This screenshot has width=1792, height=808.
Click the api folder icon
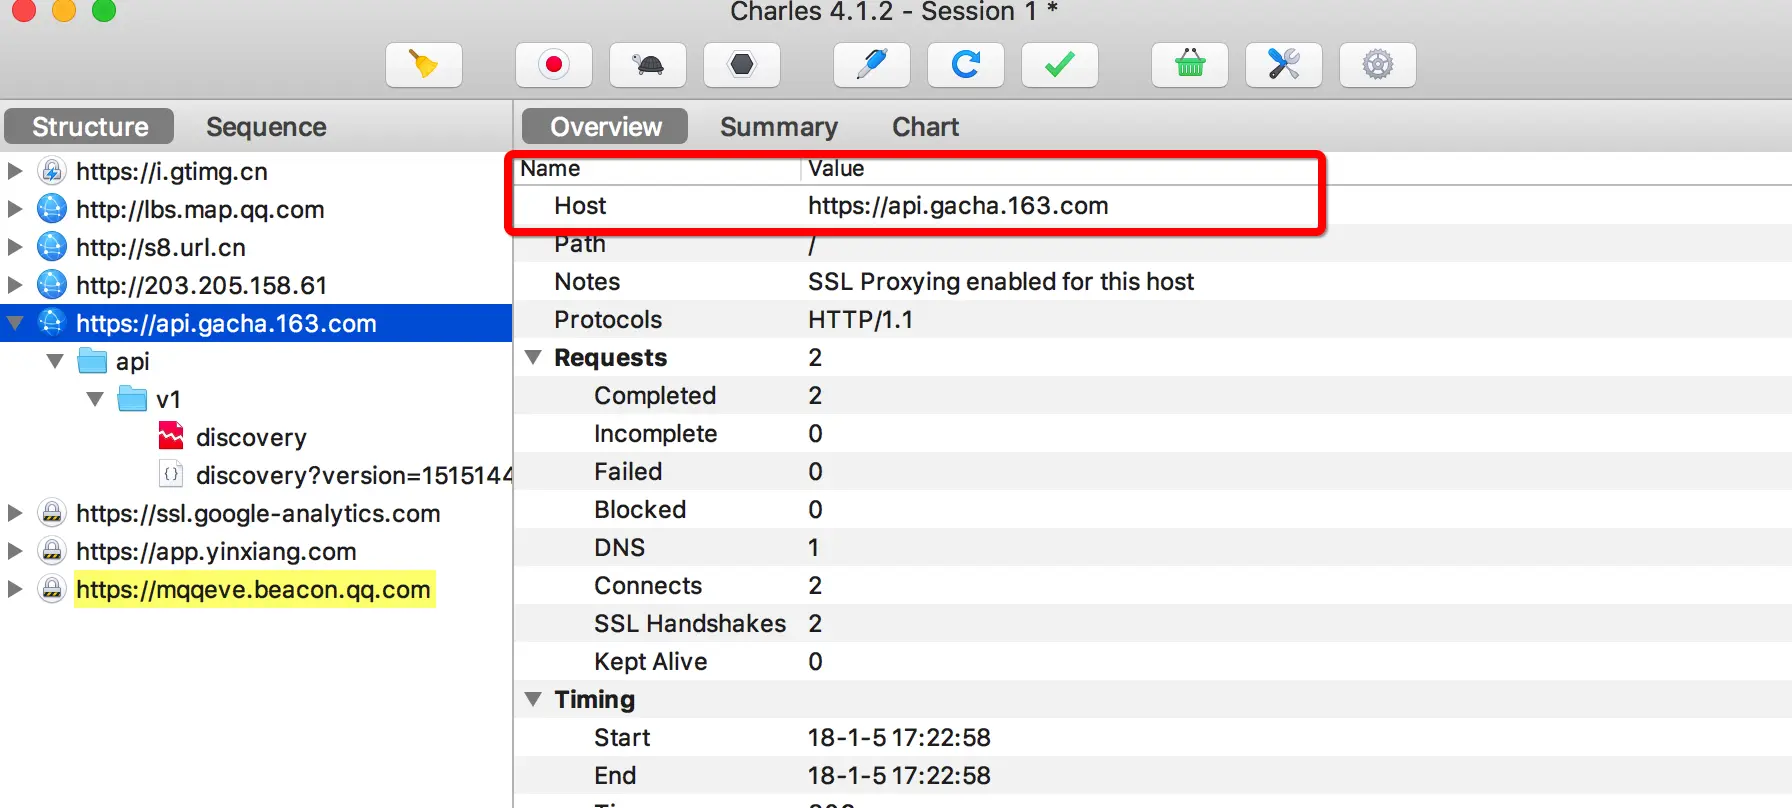(92, 361)
